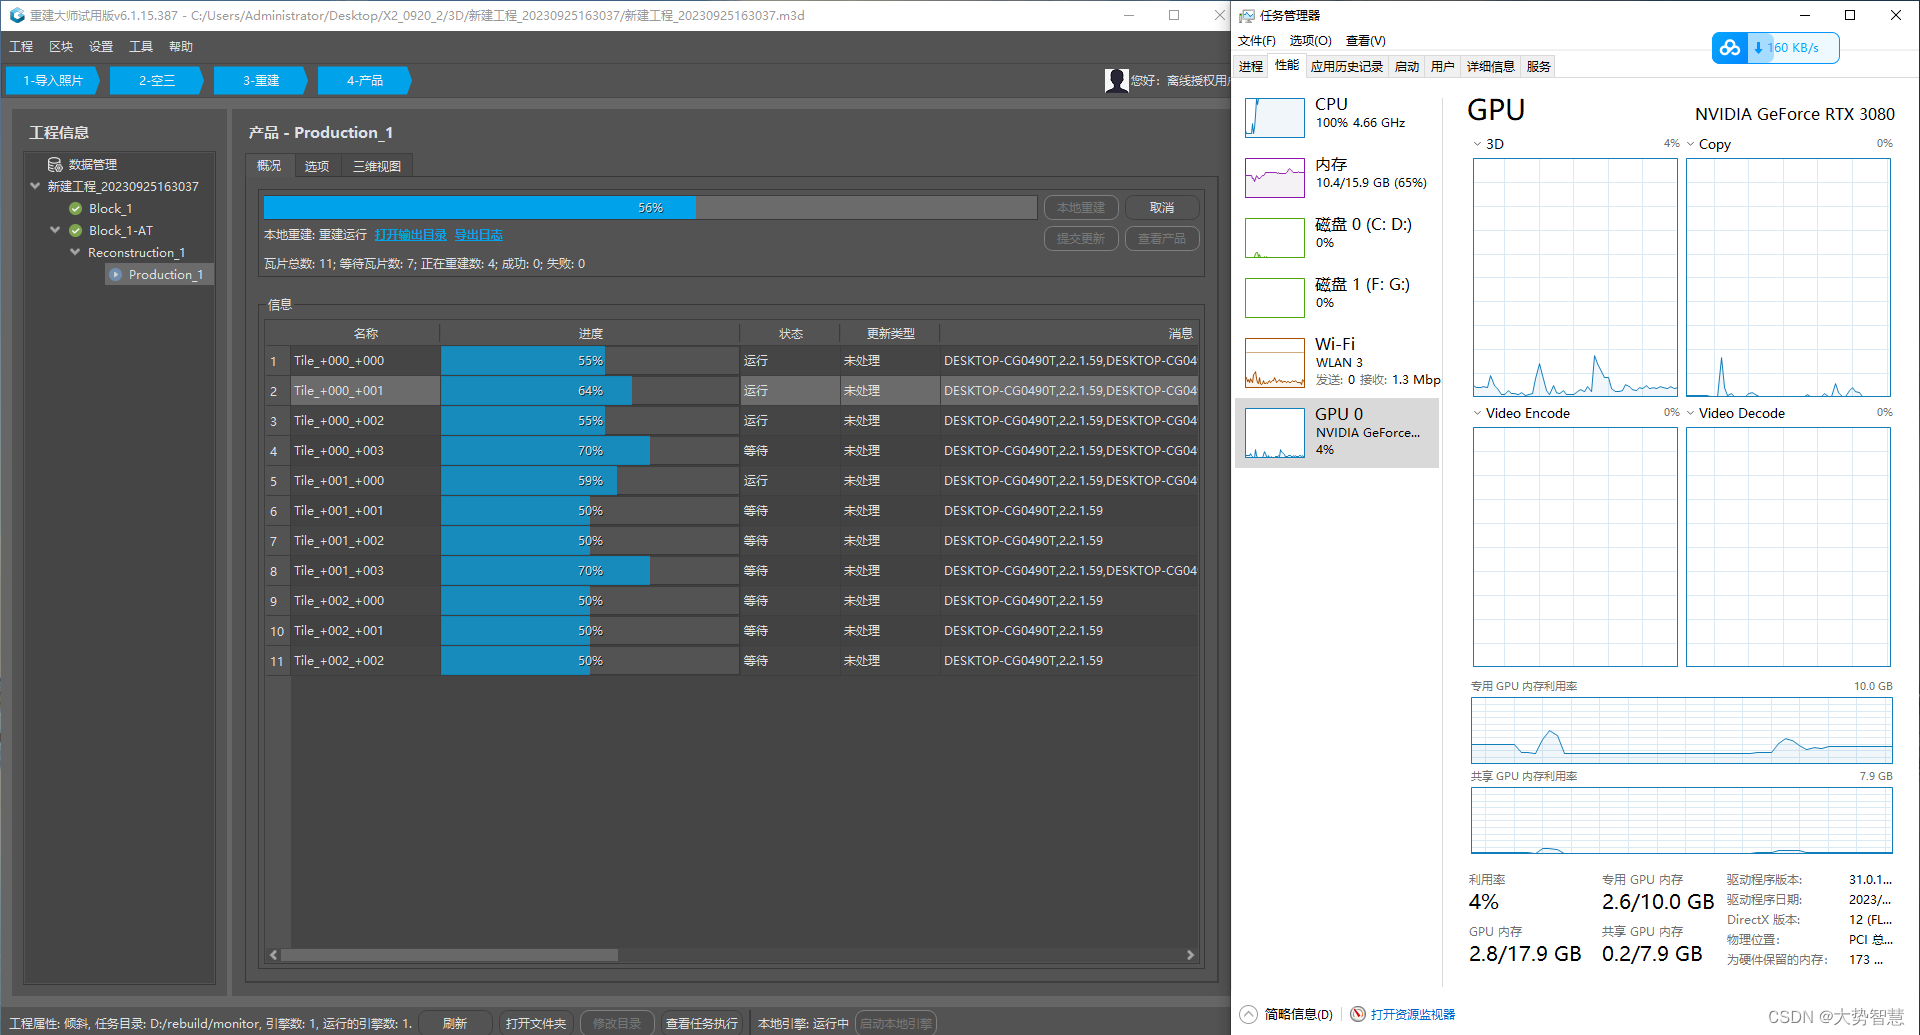Open the 区块 menu
The width and height of the screenshot is (1920, 1035).
pos(61,47)
